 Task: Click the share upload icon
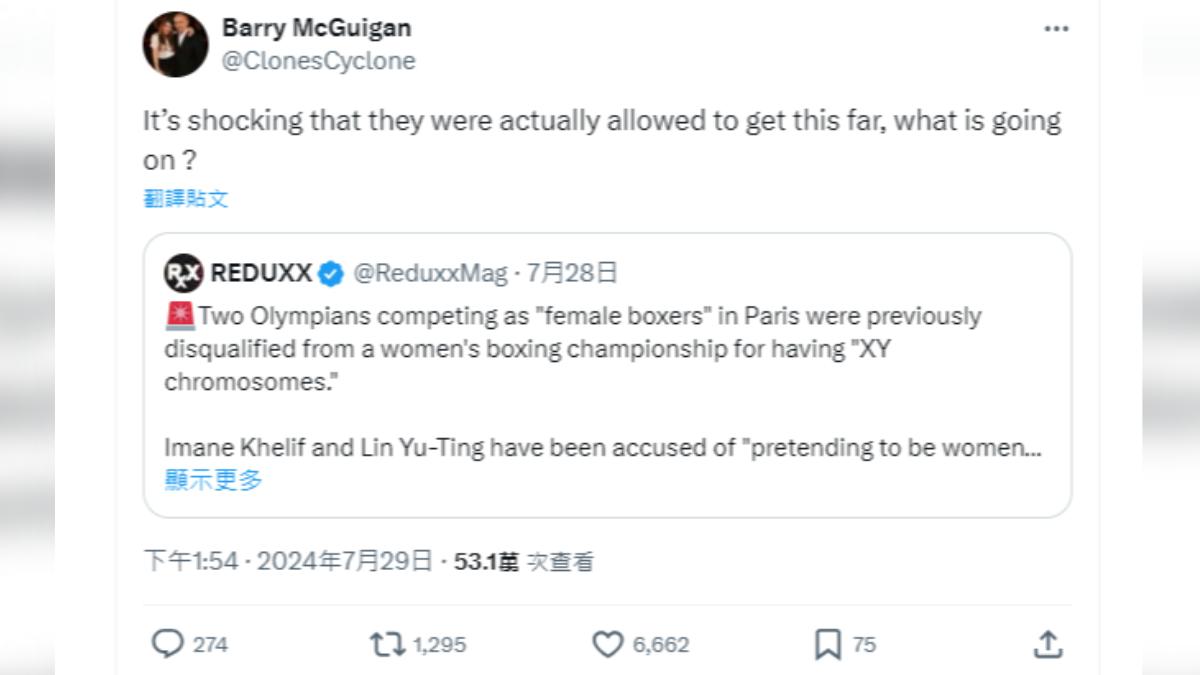[x=1047, y=644]
